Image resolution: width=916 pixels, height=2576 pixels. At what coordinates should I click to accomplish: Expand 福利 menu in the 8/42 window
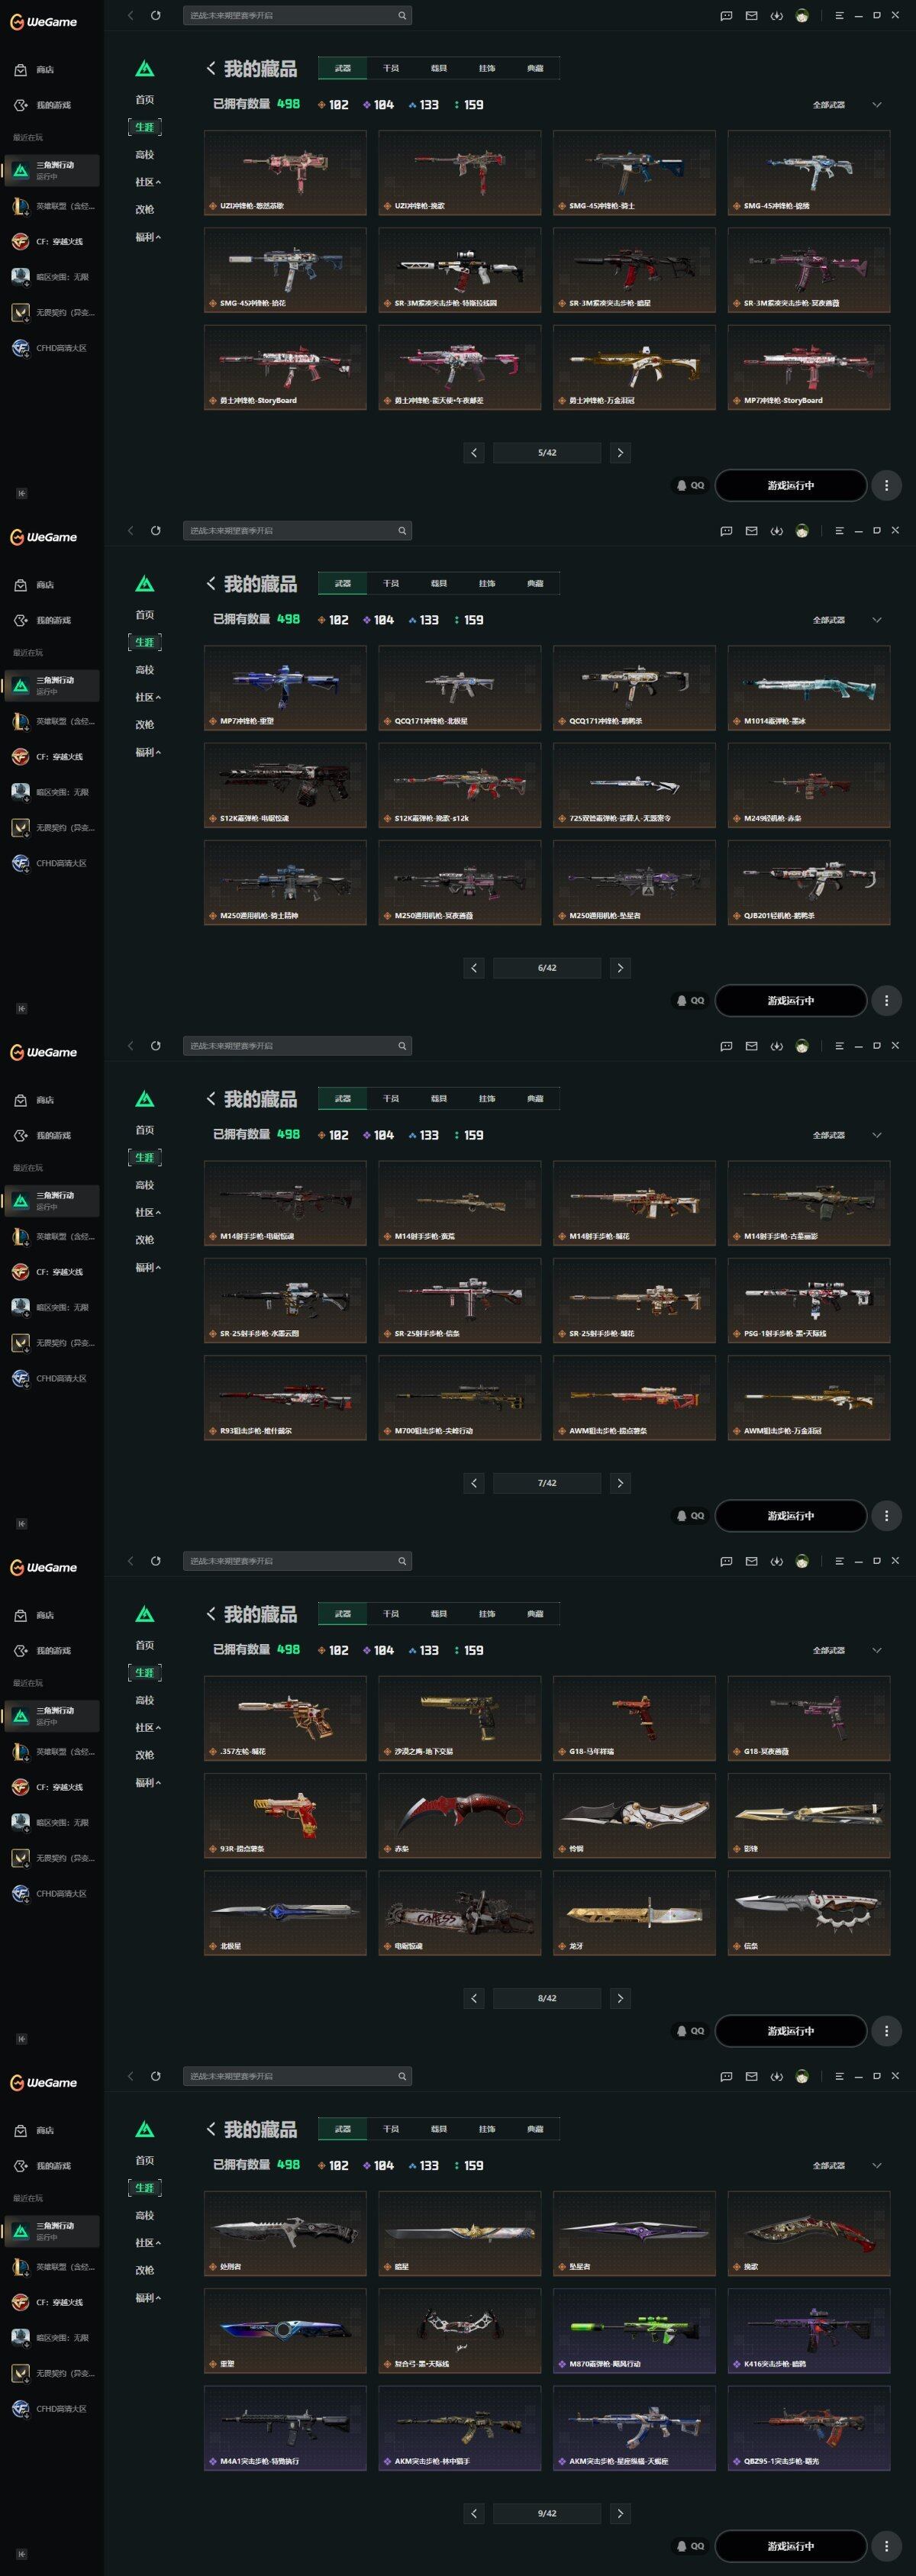[x=148, y=1782]
